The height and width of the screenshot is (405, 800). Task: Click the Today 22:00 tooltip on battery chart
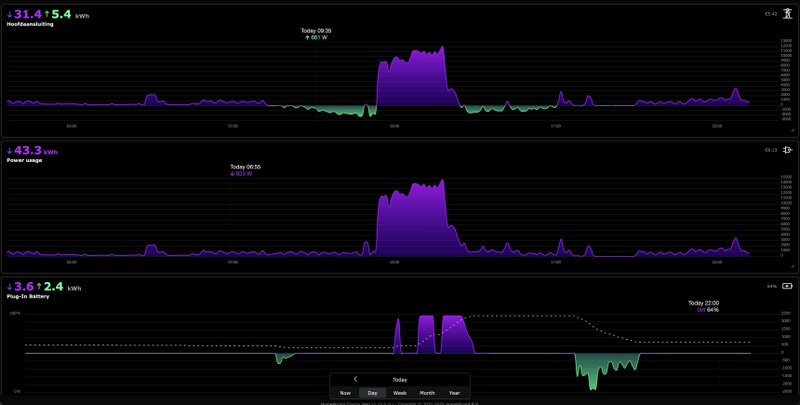coord(704,306)
